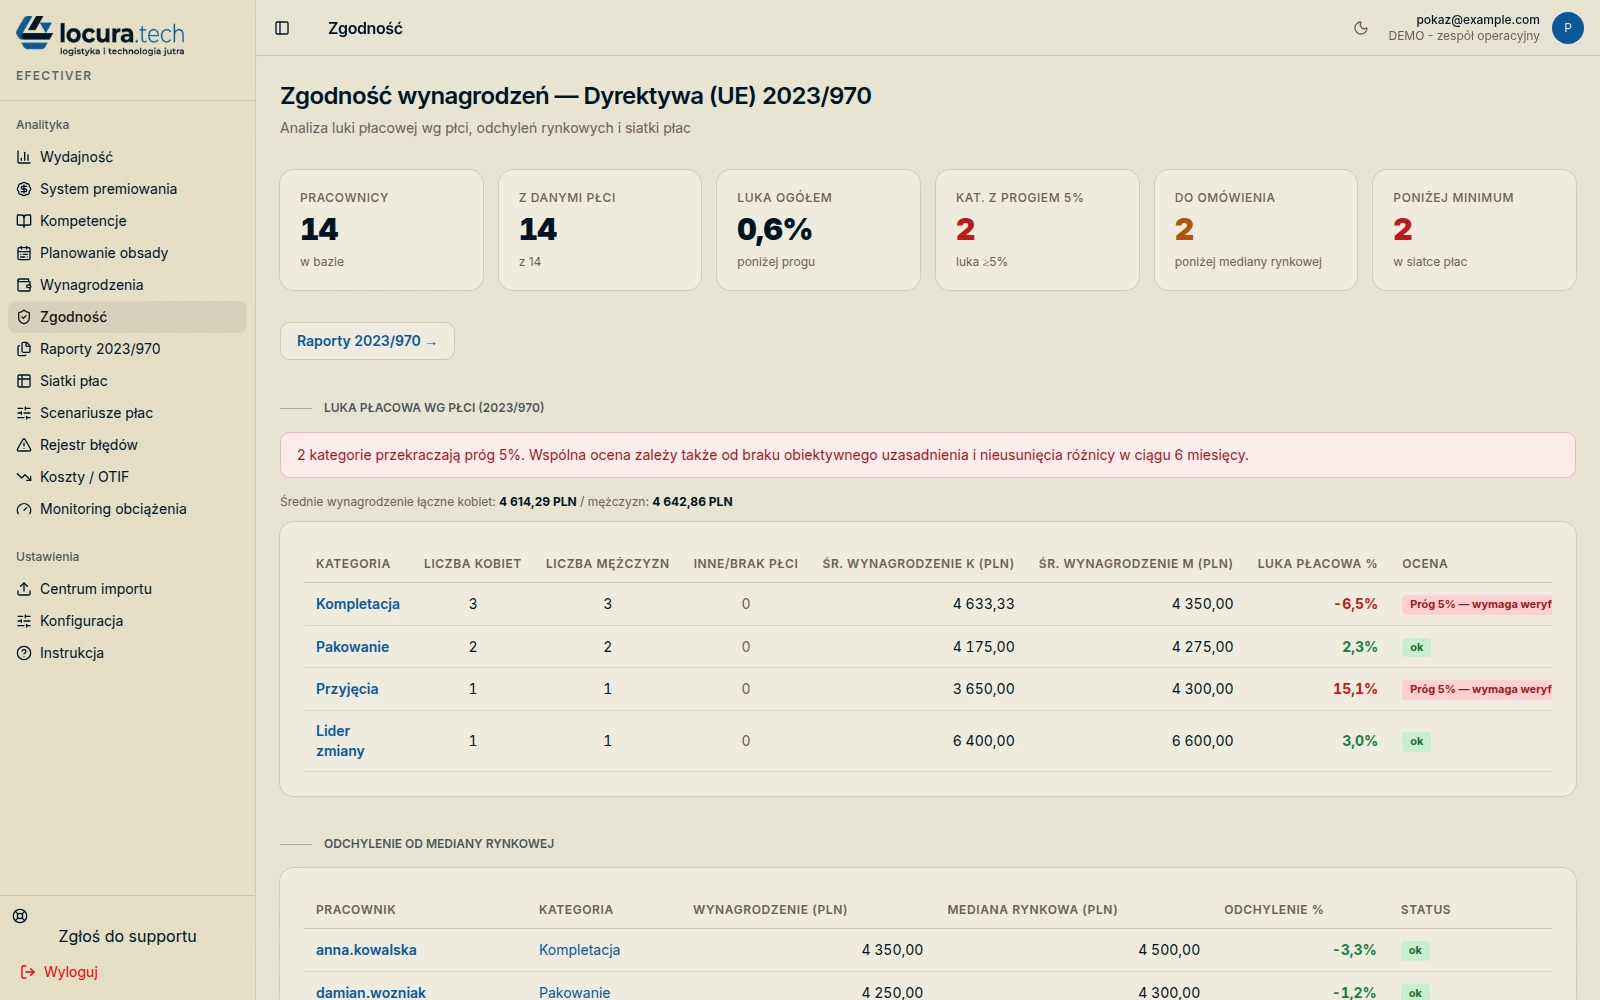Click the Rejestr błędów warning icon
The height and width of the screenshot is (1000, 1600).
[24, 445]
